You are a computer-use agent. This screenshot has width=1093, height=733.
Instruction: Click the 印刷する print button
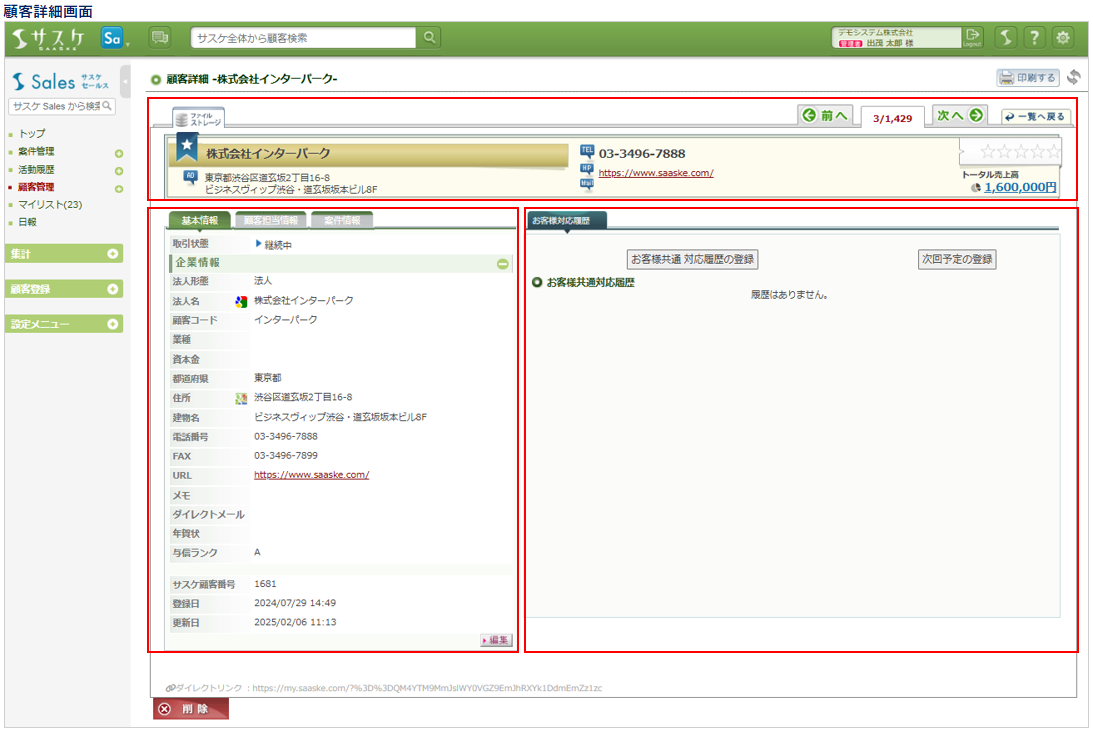click(x=1028, y=77)
